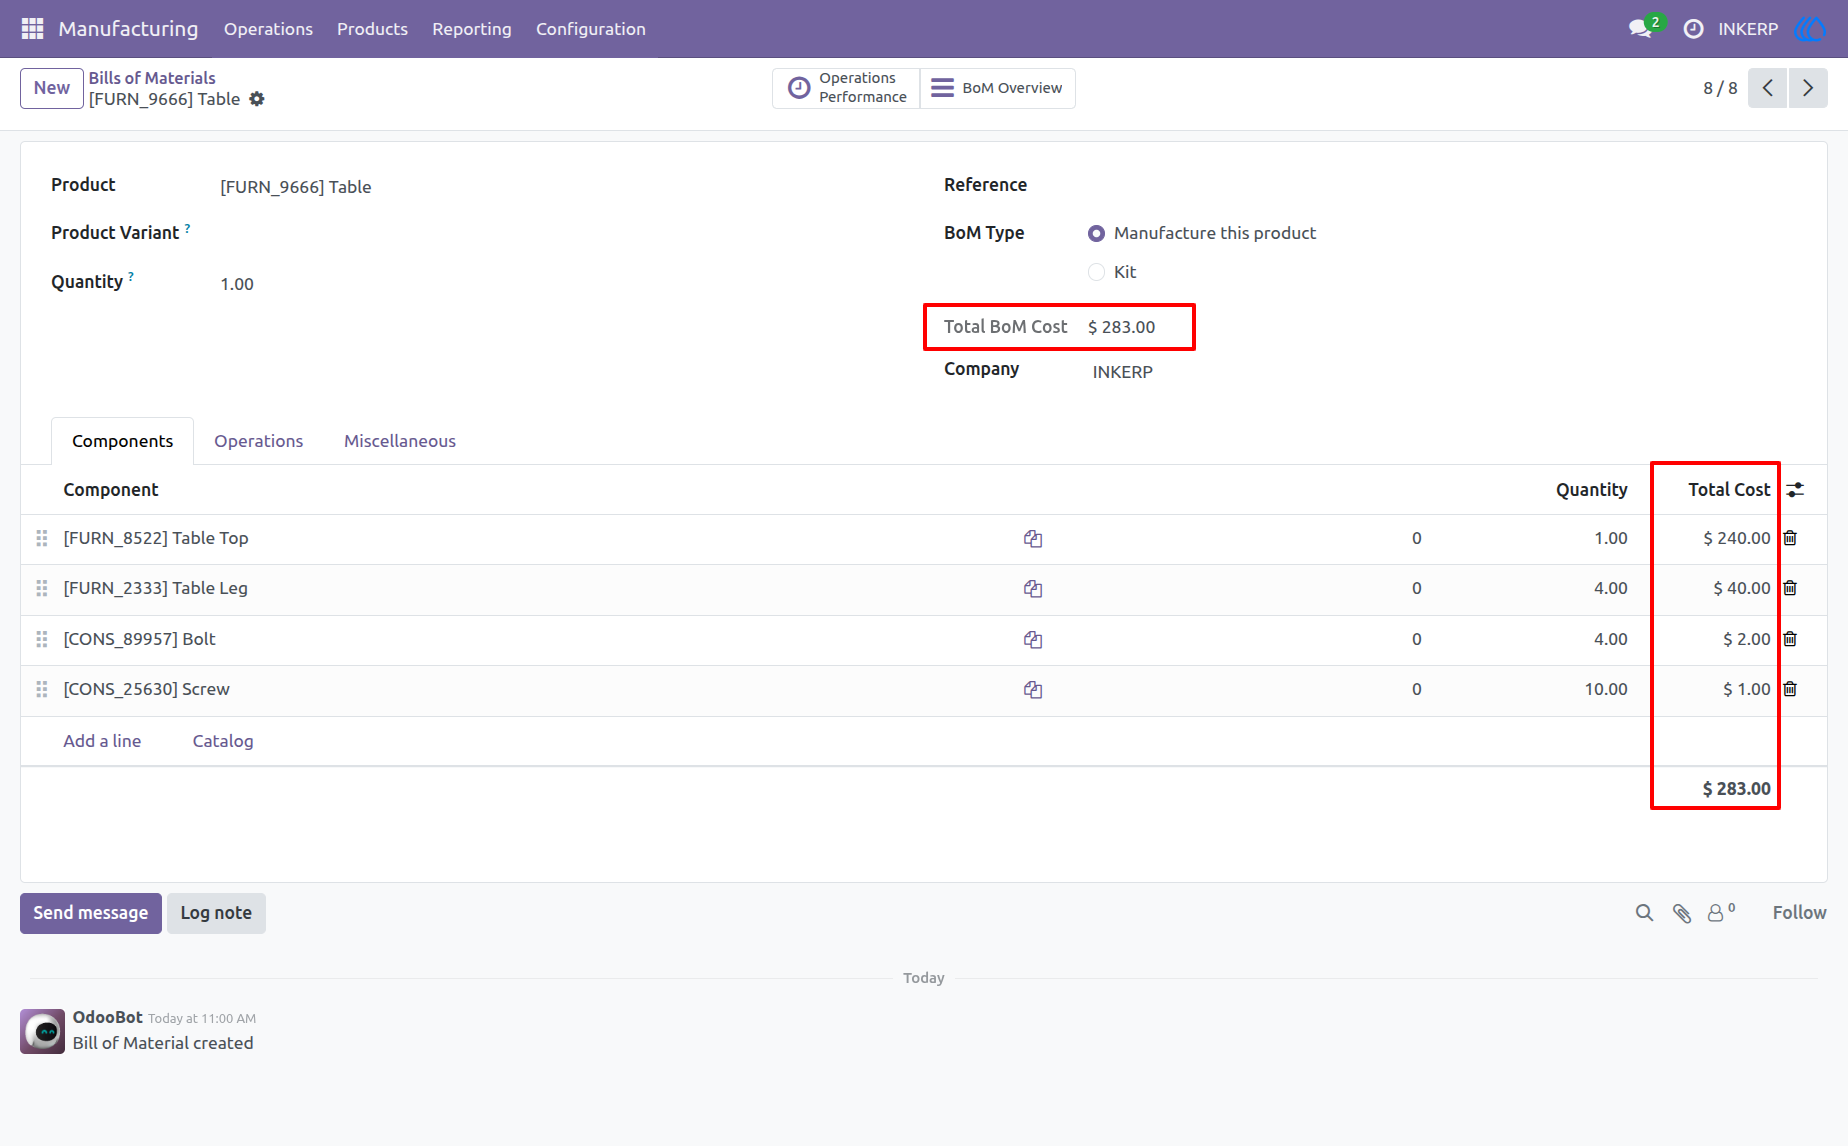Open the Configuration menu
This screenshot has width=1848, height=1146.
pyautogui.click(x=591, y=29)
